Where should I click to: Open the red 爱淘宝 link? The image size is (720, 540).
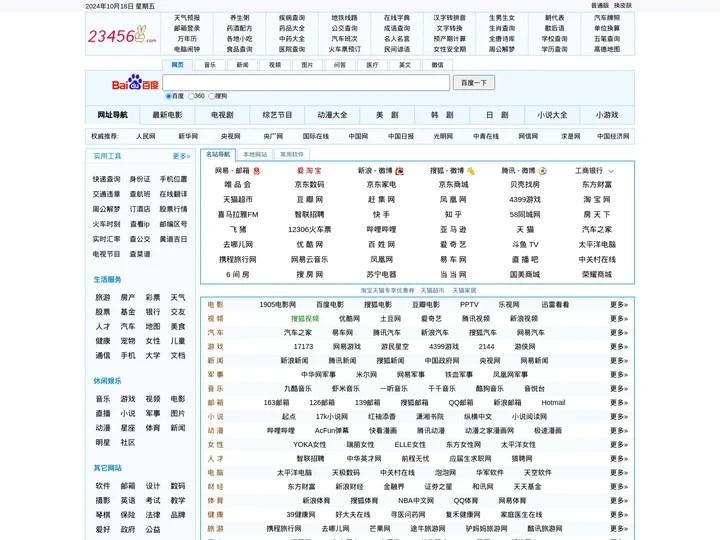tap(309, 171)
